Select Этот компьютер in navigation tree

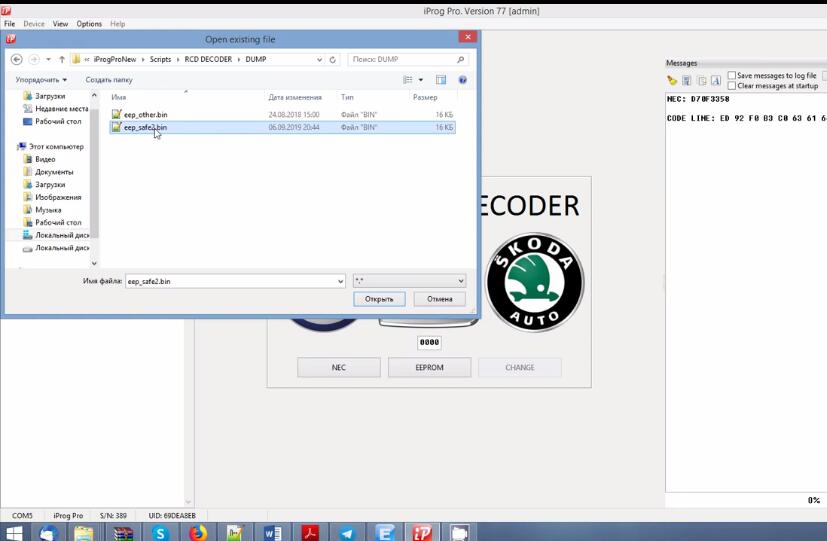pos(56,147)
